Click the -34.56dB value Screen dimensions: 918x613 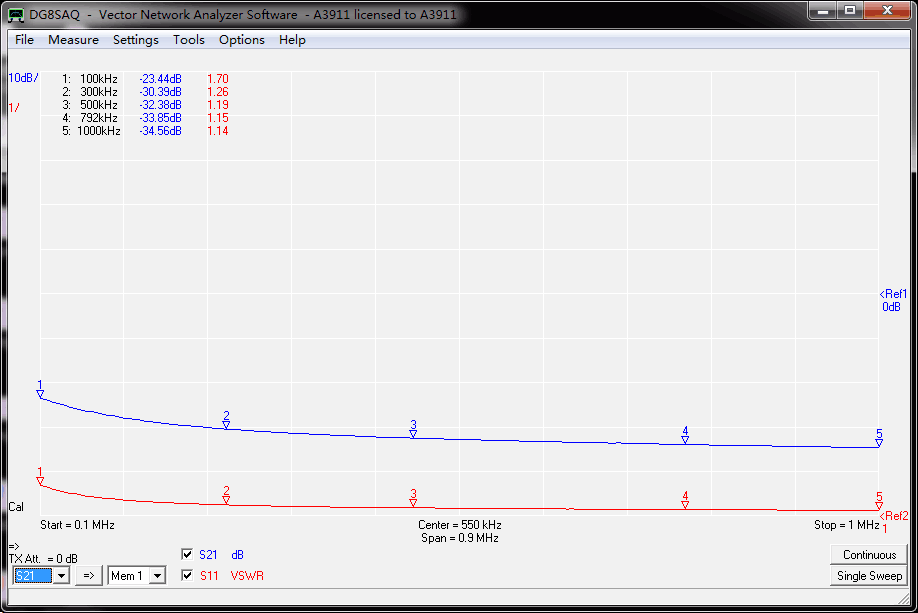tap(160, 131)
